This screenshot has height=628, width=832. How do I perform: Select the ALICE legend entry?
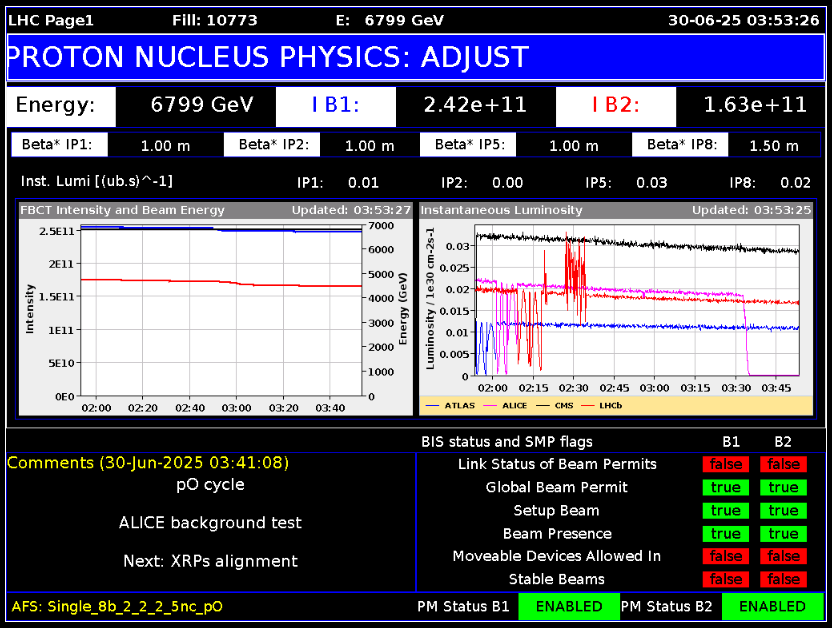coord(513,405)
